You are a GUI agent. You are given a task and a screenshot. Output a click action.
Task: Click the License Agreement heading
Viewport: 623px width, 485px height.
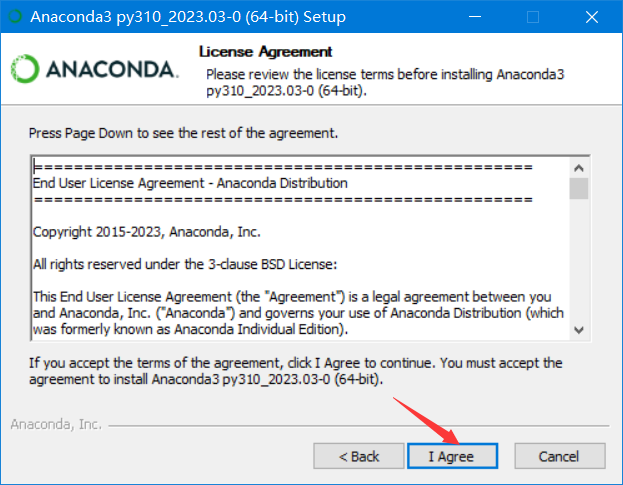pos(265,52)
